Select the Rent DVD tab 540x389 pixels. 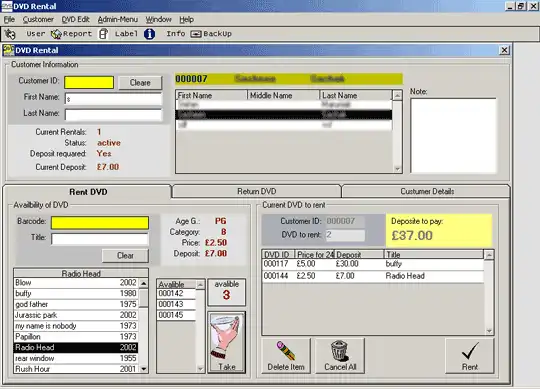point(88,192)
